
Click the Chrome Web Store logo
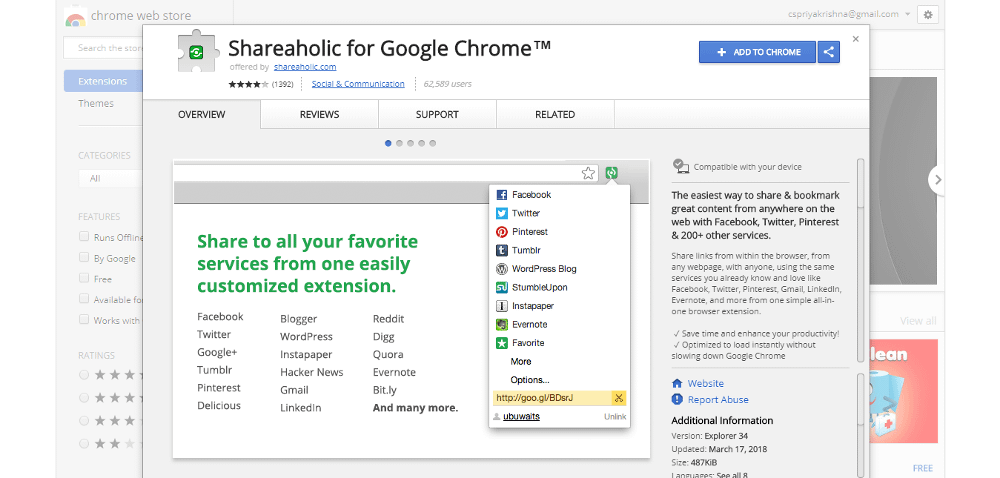coord(76,18)
